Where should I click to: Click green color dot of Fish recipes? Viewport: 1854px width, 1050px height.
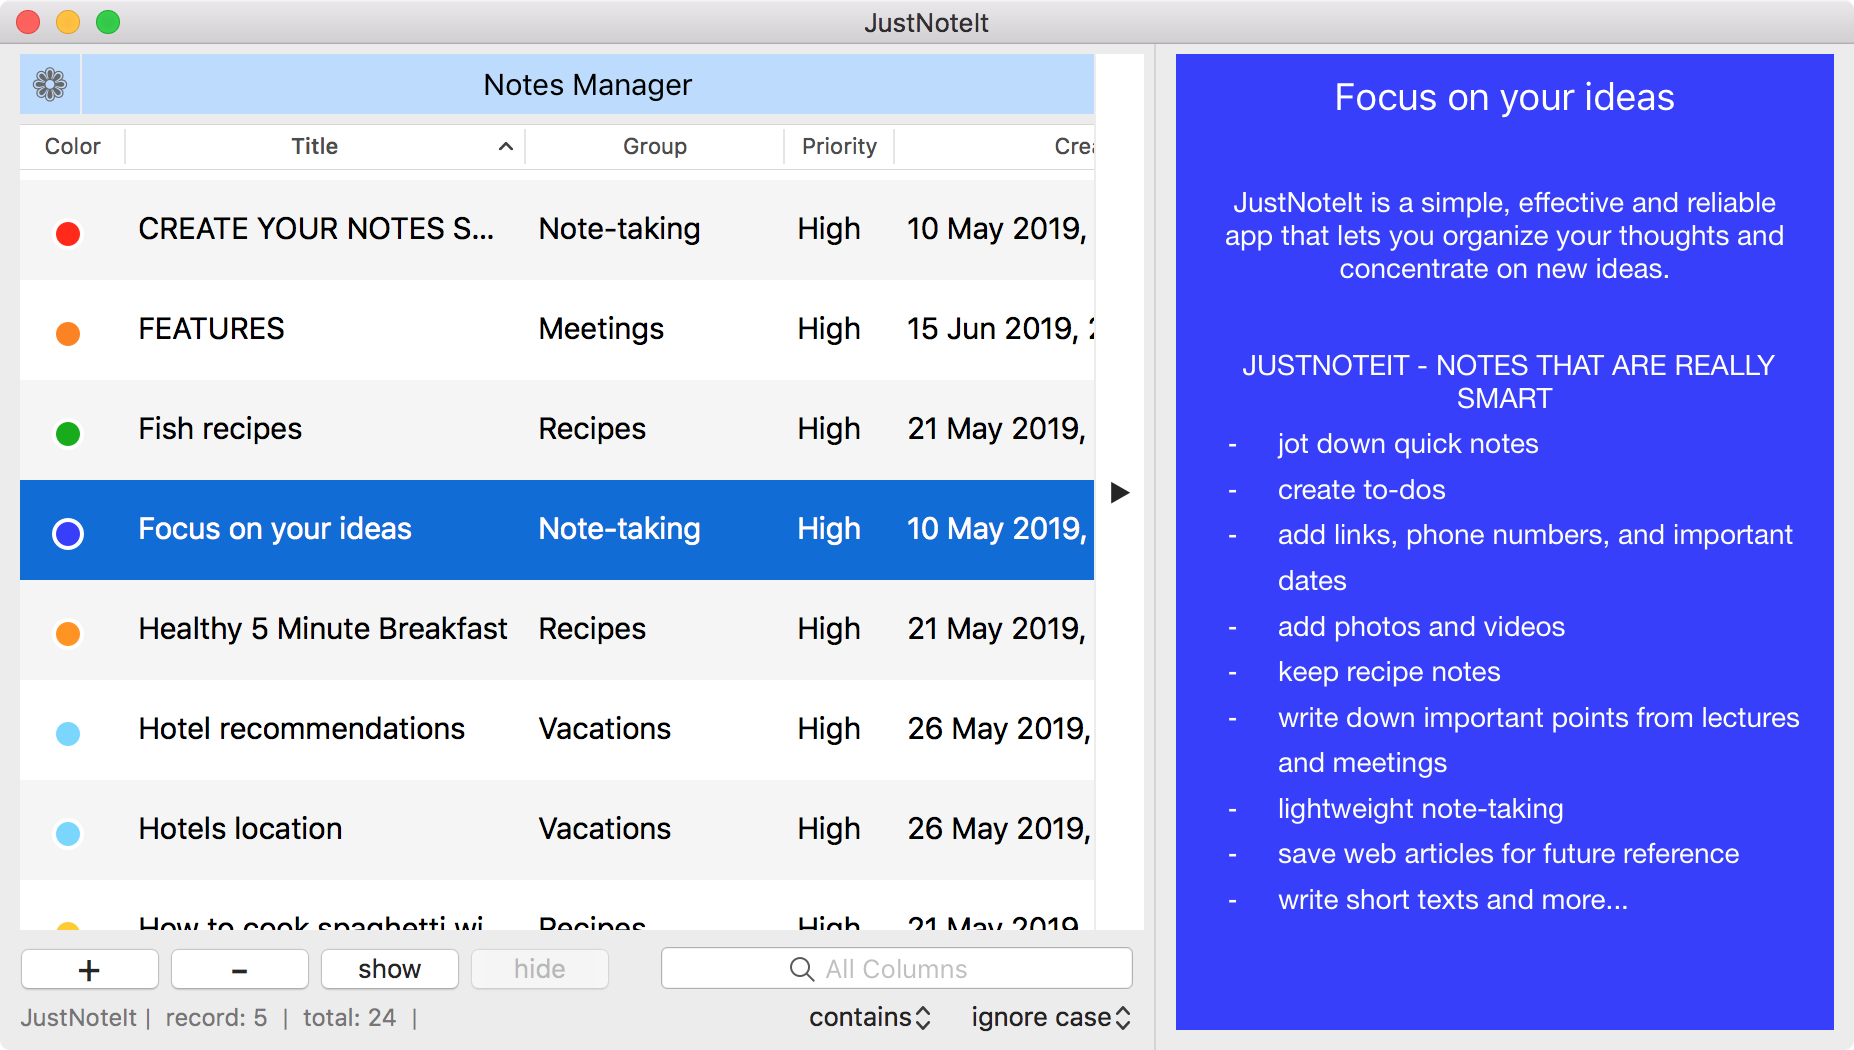click(x=68, y=433)
